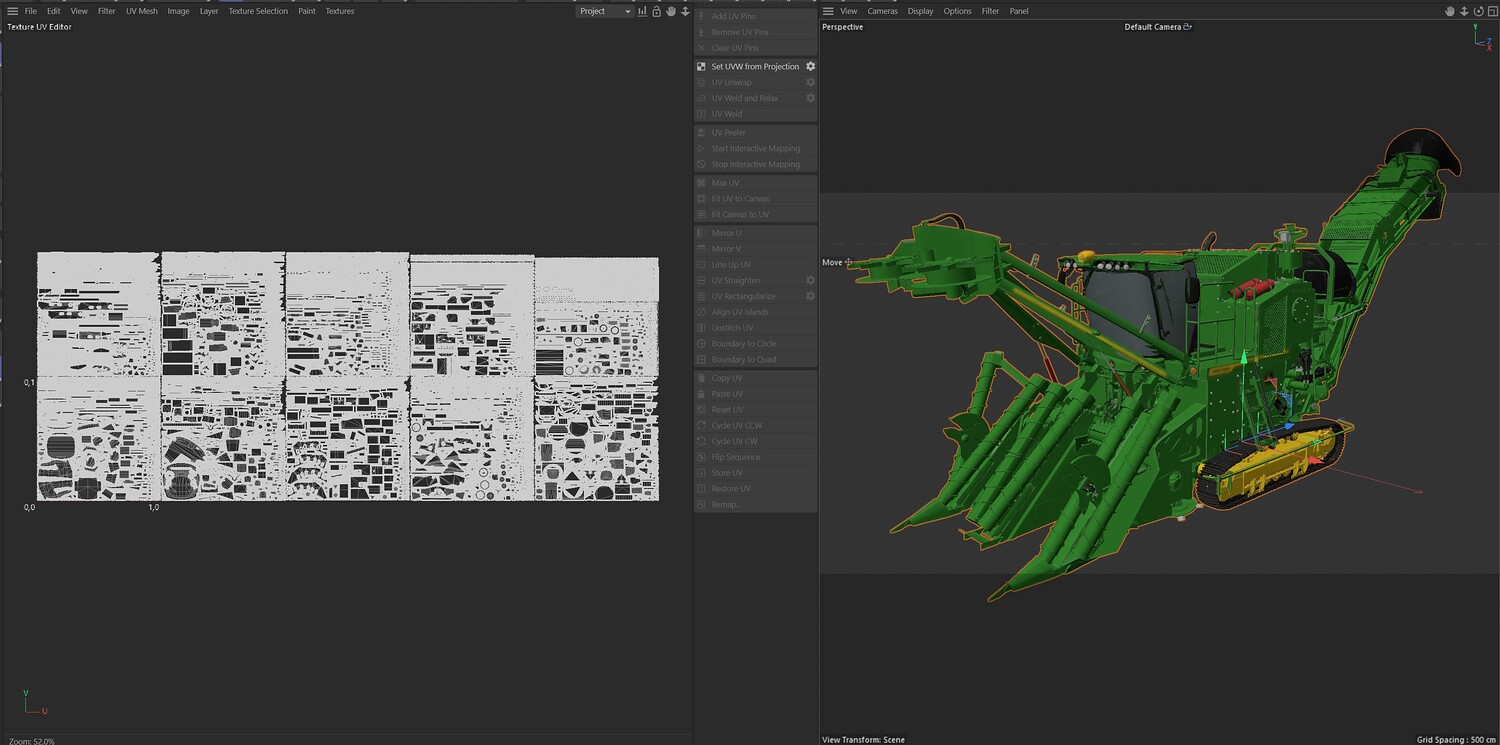Click the green Y-axis move handle
This screenshot has height=745, width=1500.
click(x=1244, y=358)
